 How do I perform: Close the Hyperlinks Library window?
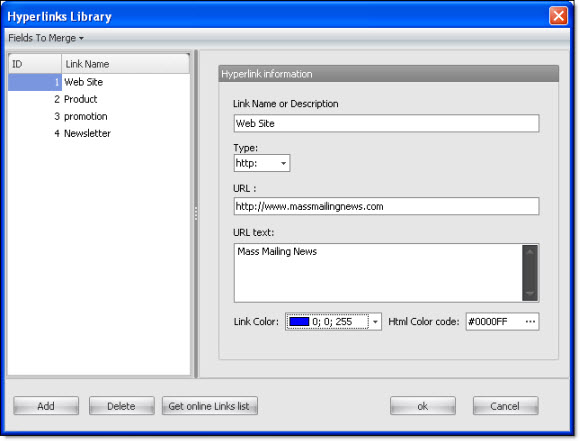coord(559,16)
